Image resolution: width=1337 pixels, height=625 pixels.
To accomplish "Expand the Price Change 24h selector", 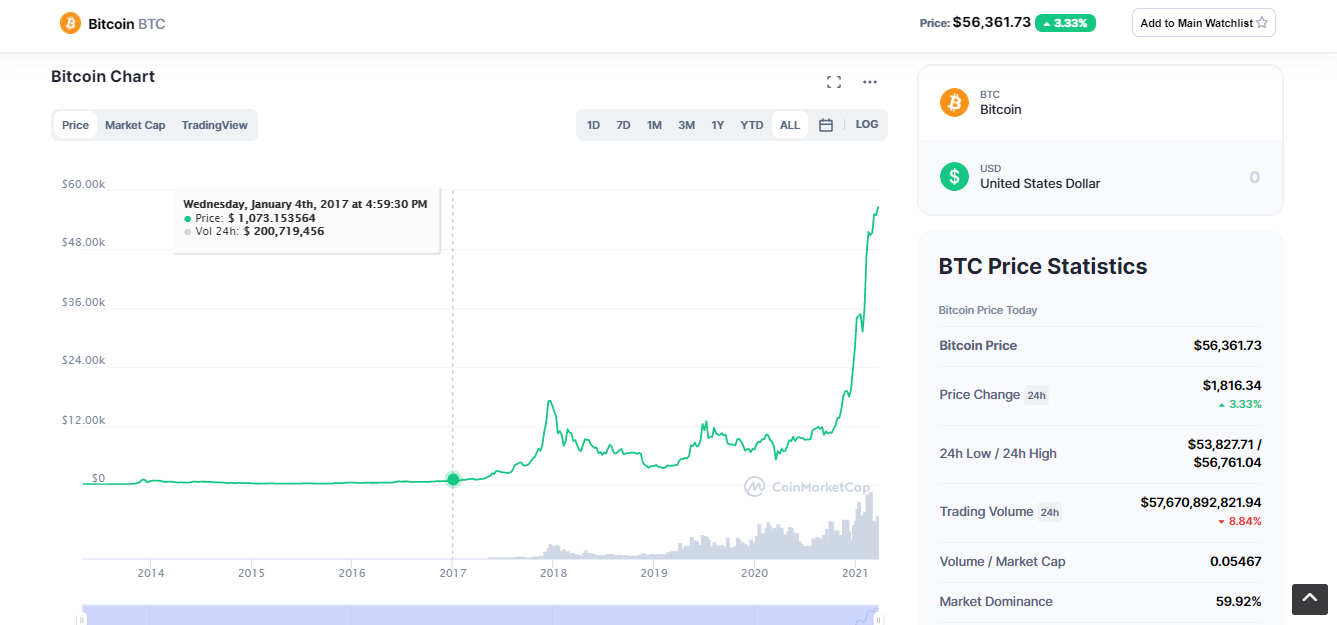I will pos(1036,395).
